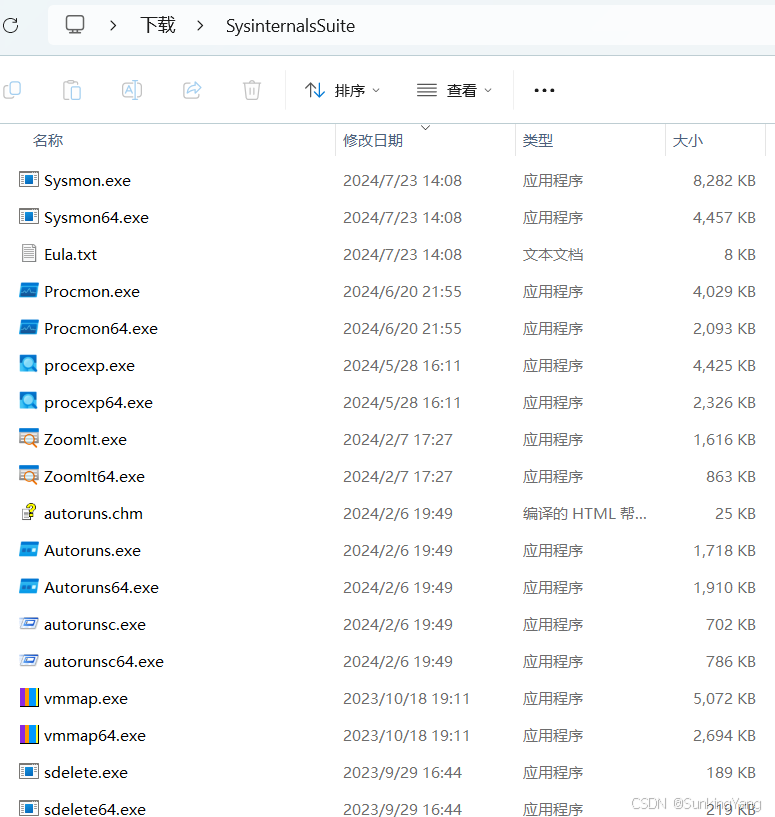Click the 编译的 HTML 帮... type cell
The image size is (775, 817).
pyautogui.click(x=585, y=514)
